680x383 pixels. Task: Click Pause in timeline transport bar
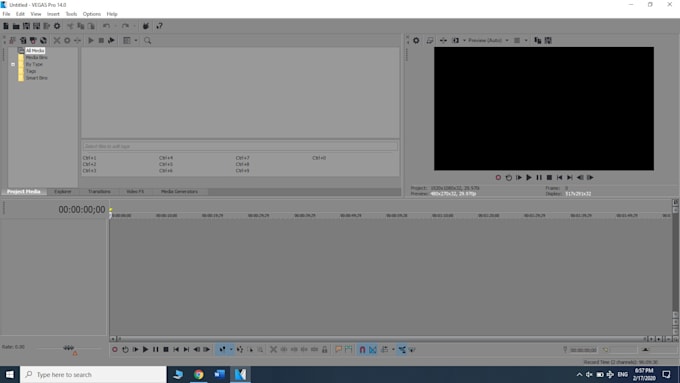pos(156,350)
